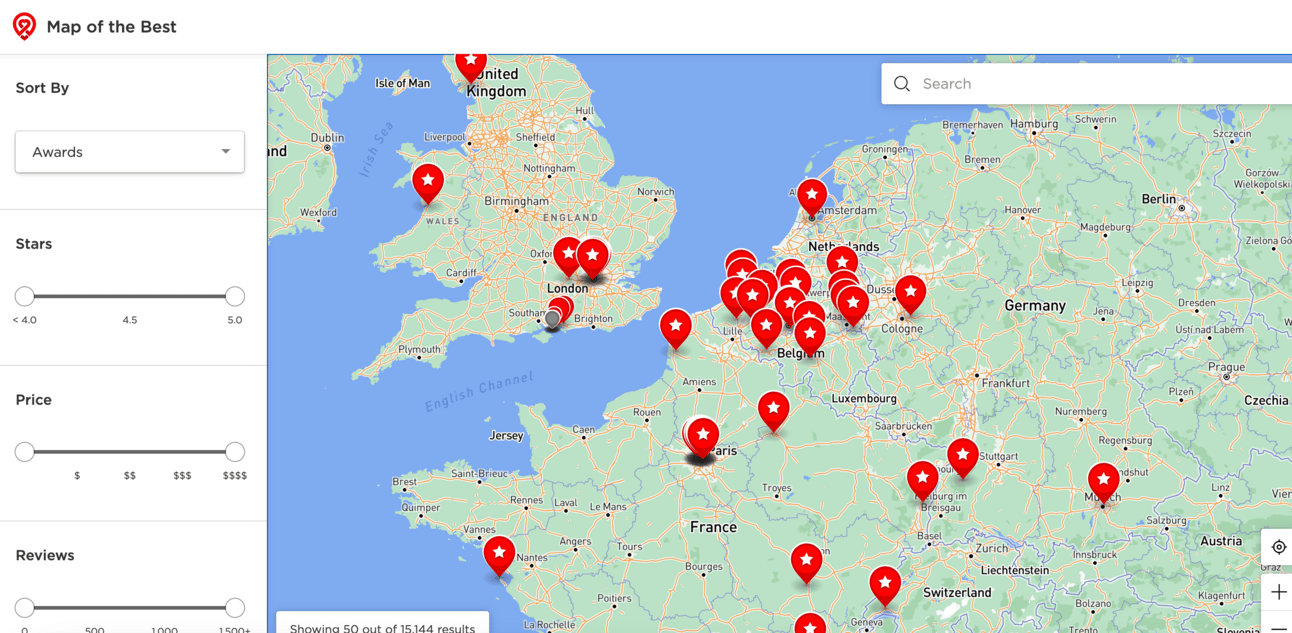
Task: Click the Showing 50 out of 15,144 results text
Action: pos(382,628)
